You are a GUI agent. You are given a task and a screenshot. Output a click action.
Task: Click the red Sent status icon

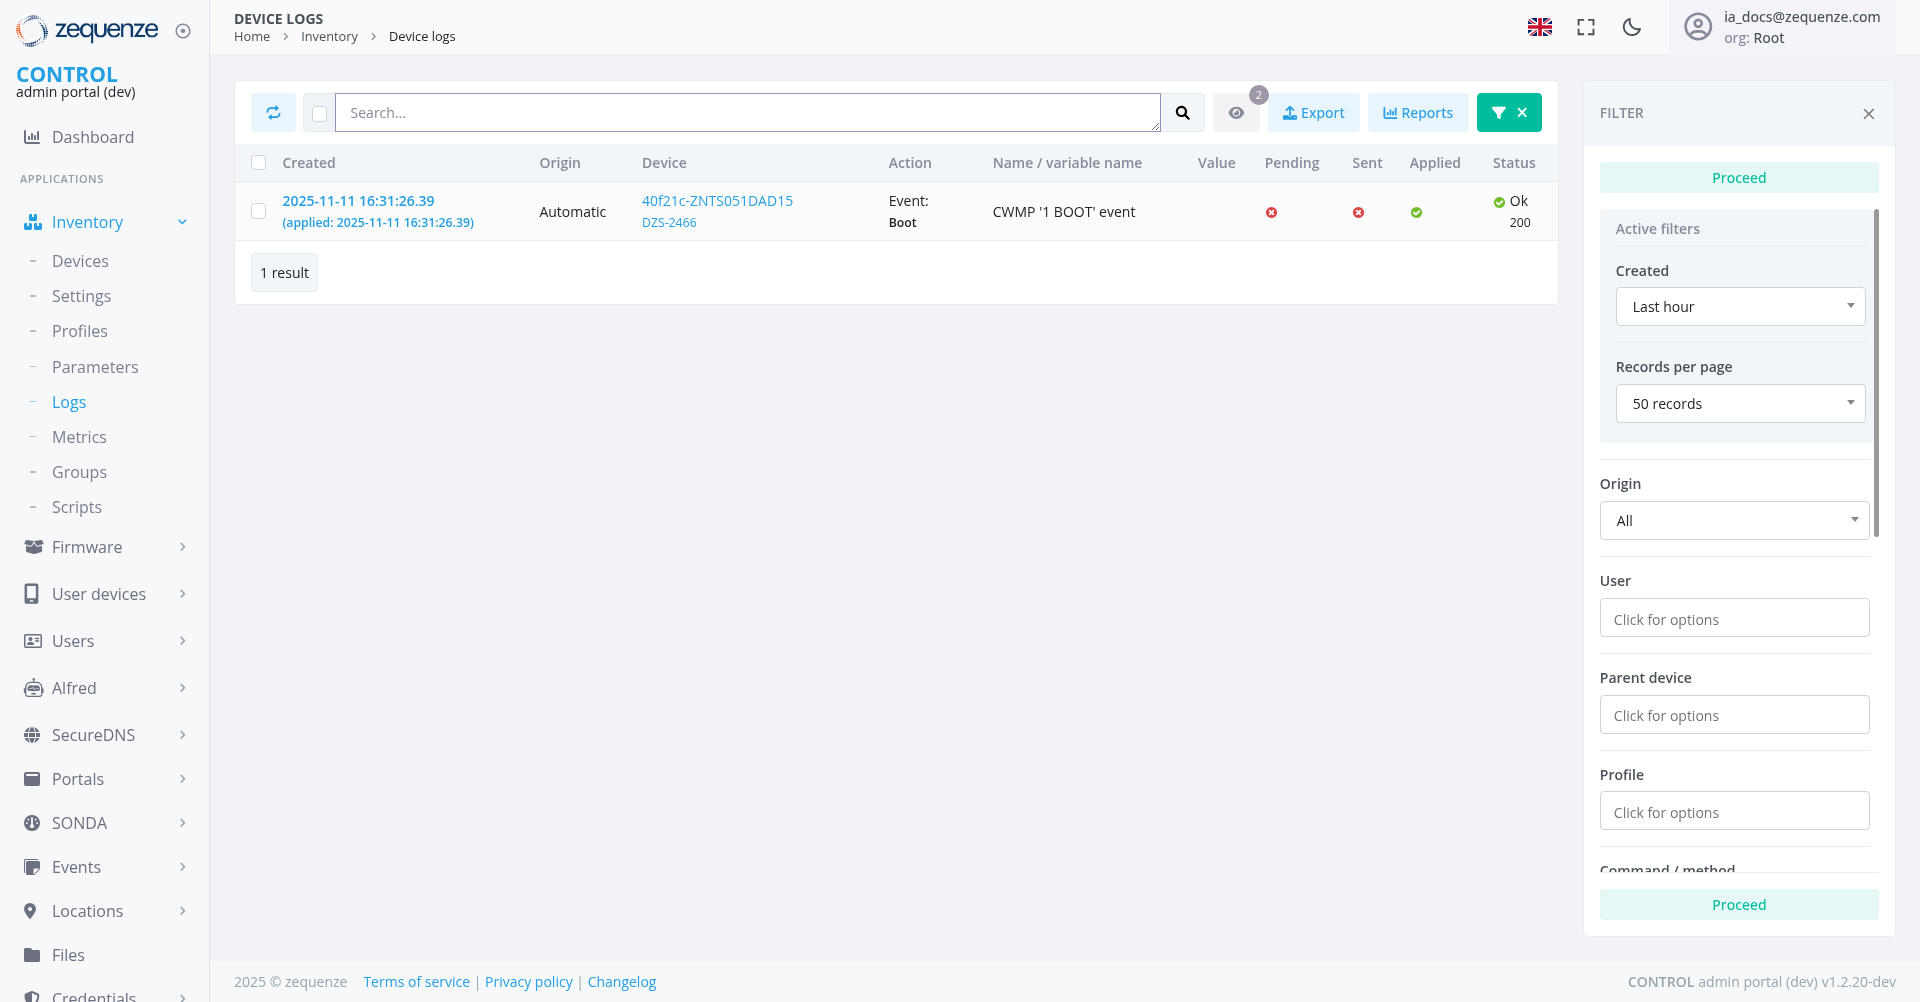click(x=1359, y=212)
